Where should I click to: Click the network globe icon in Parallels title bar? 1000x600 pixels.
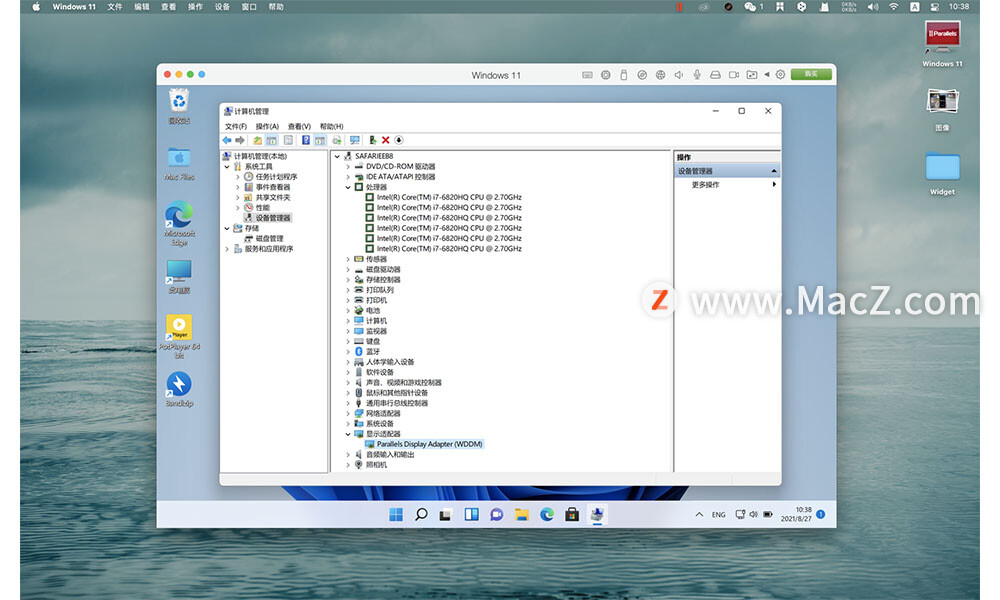pyautogui.click(x=660, y=75)
